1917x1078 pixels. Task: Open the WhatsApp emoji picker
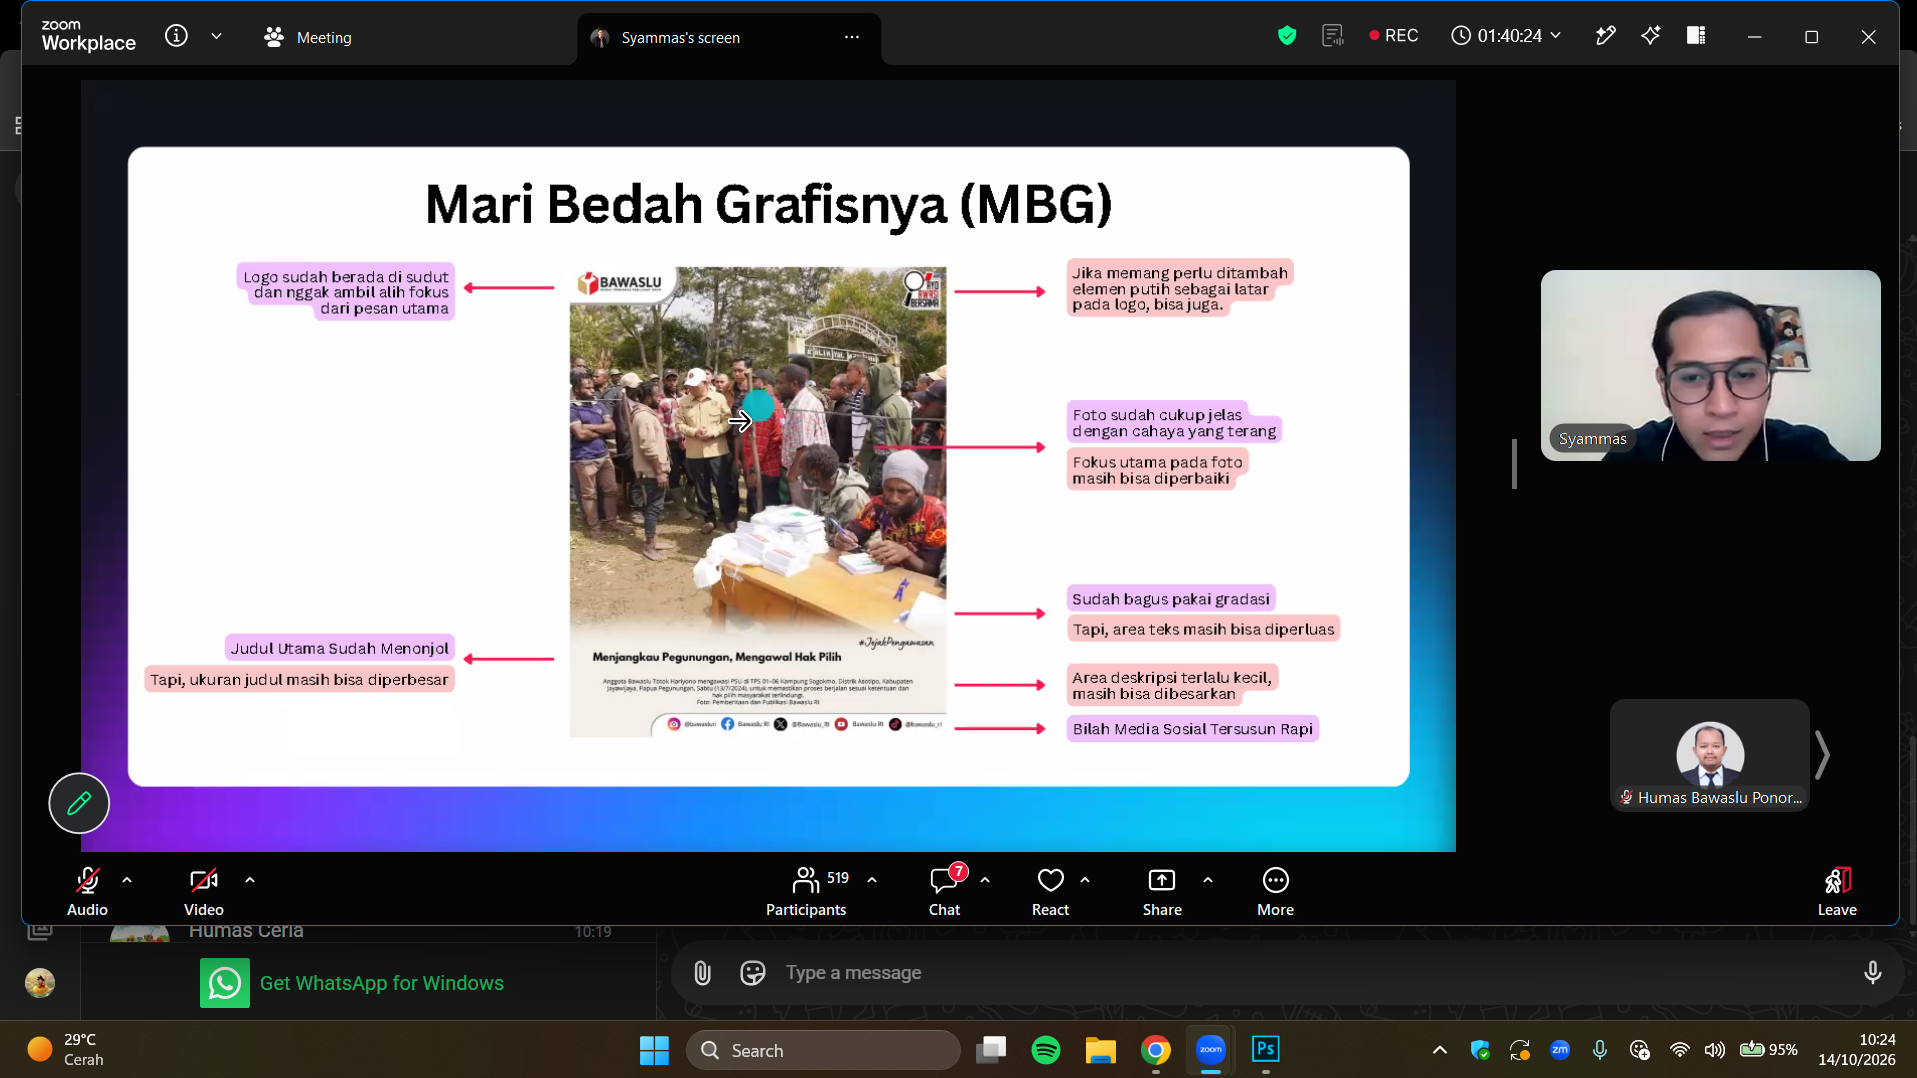click(x=752, y=973)
